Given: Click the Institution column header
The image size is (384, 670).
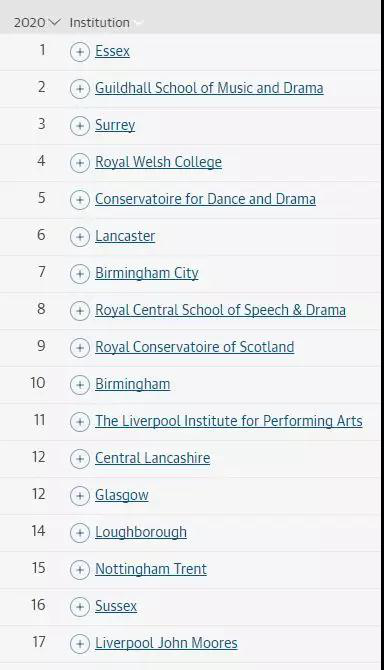Looking at the screenshot, I should 100,22.
